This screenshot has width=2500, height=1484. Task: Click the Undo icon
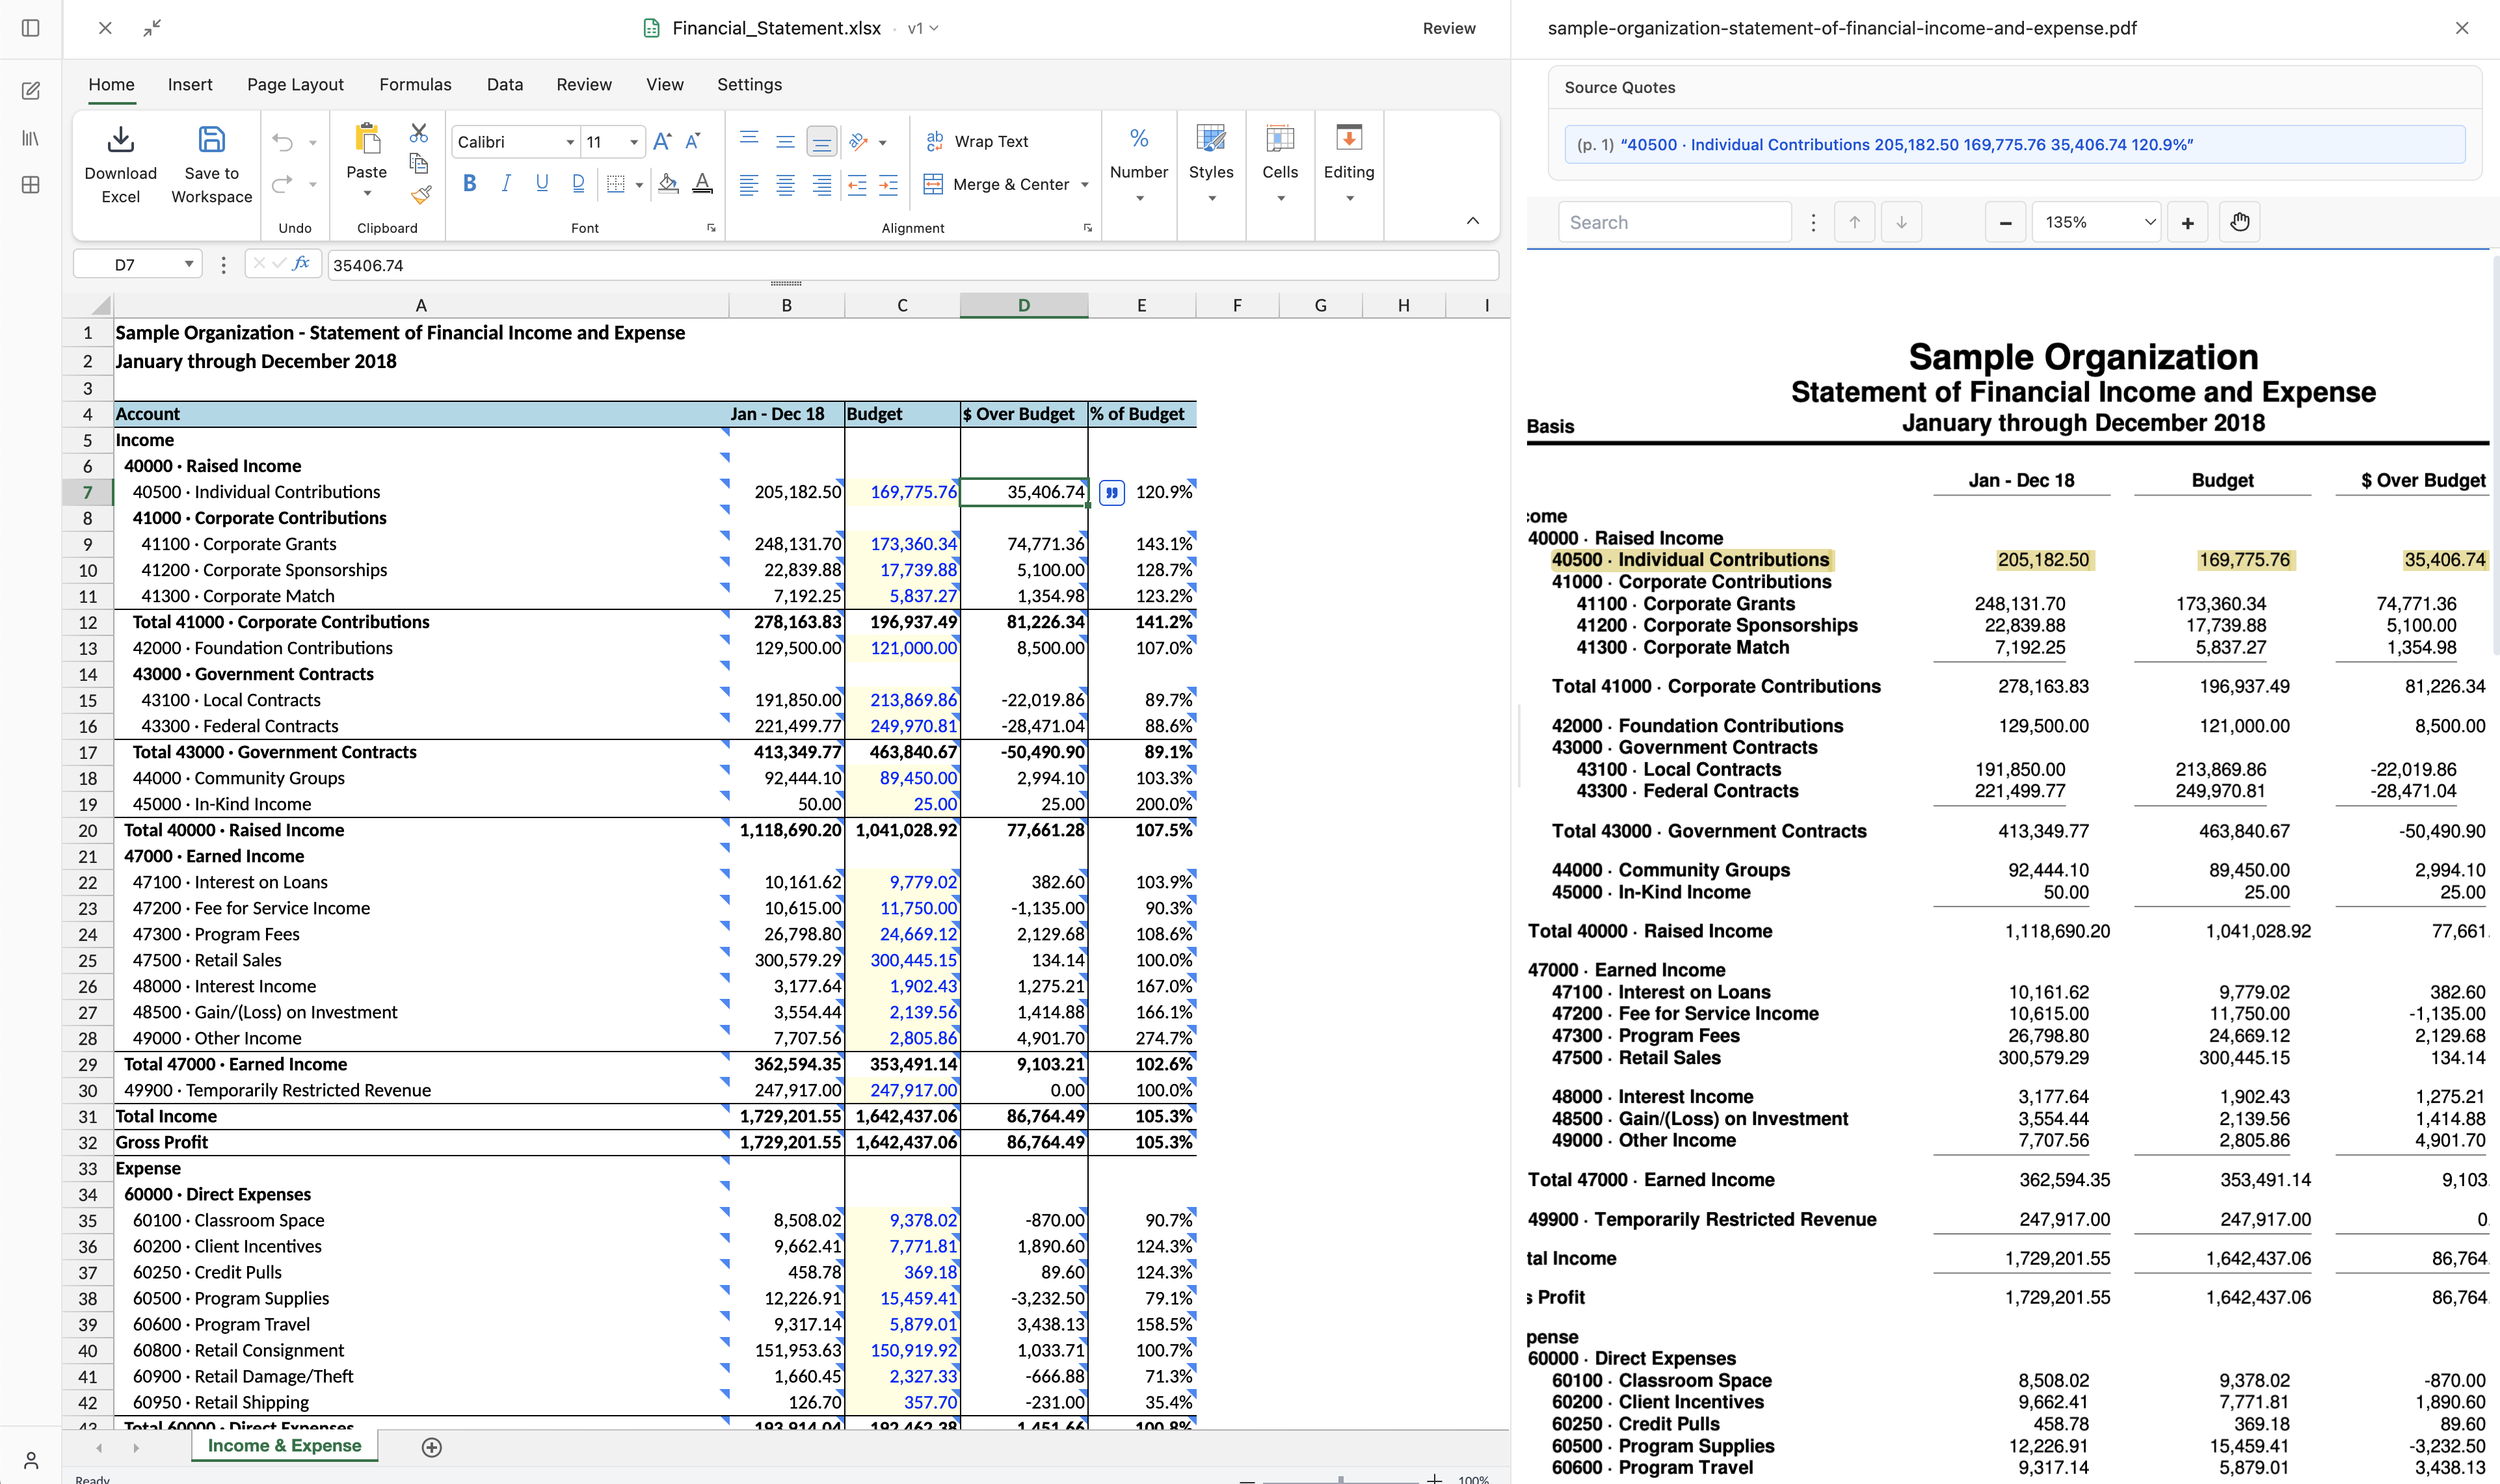[x=282, y=141]
